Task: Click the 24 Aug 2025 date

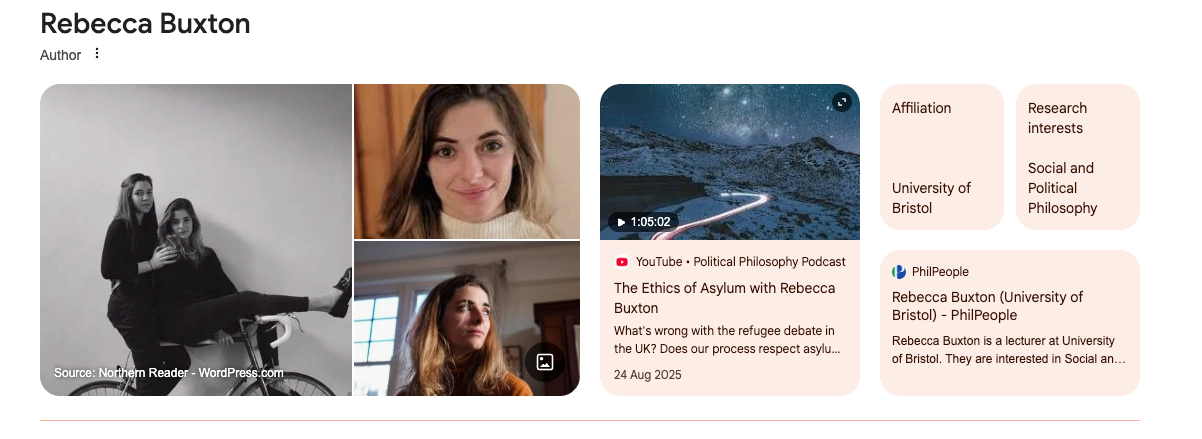Action: [x=648, y=375]
